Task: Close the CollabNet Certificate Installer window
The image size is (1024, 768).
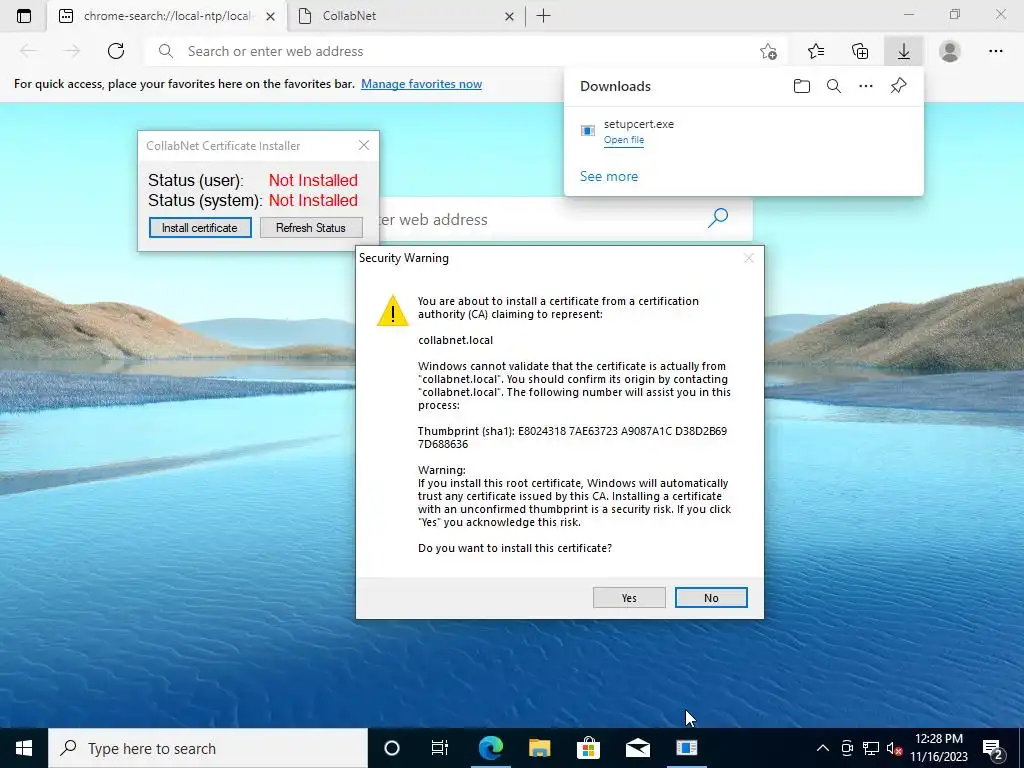Action: [x=364, y=145]
